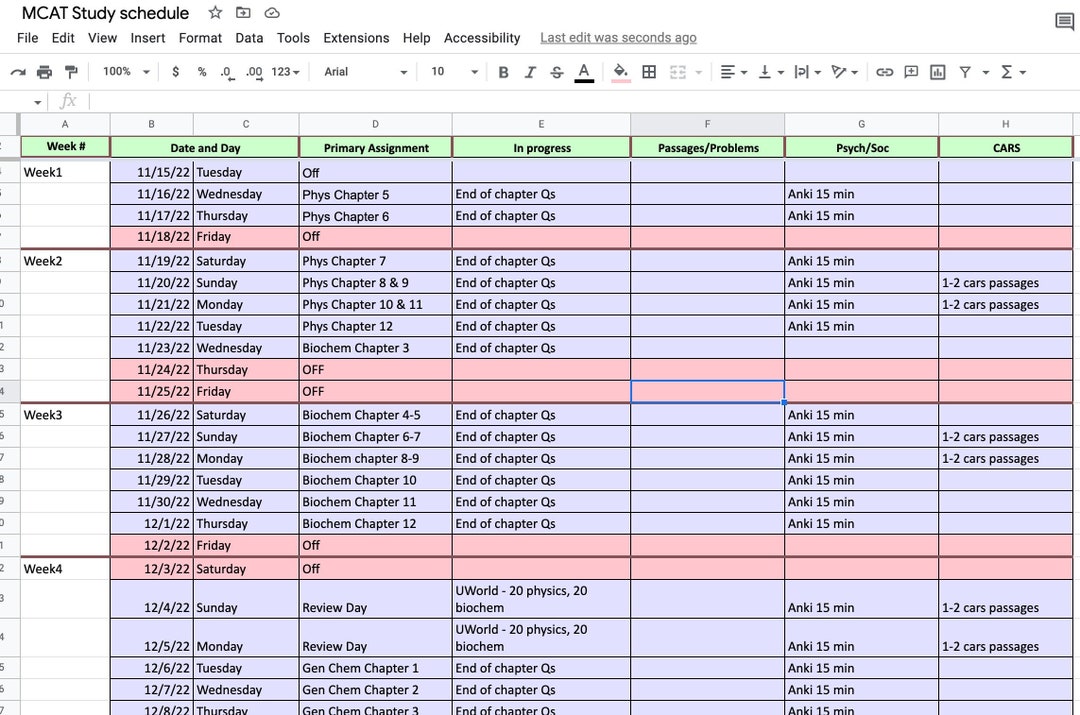Star the MCAT Study schedule spreadsheet
1080x715 pixels.
pyautogui.click(x=214, y=13)
